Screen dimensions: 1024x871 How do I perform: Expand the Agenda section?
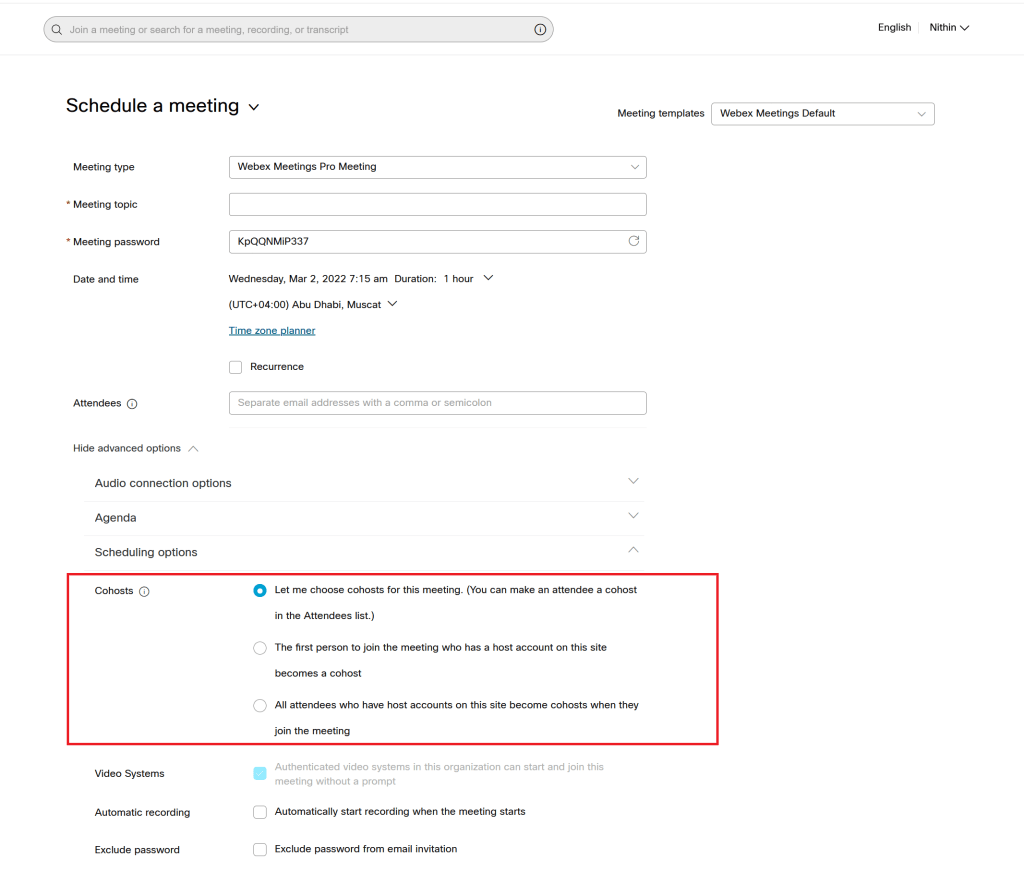633,516
